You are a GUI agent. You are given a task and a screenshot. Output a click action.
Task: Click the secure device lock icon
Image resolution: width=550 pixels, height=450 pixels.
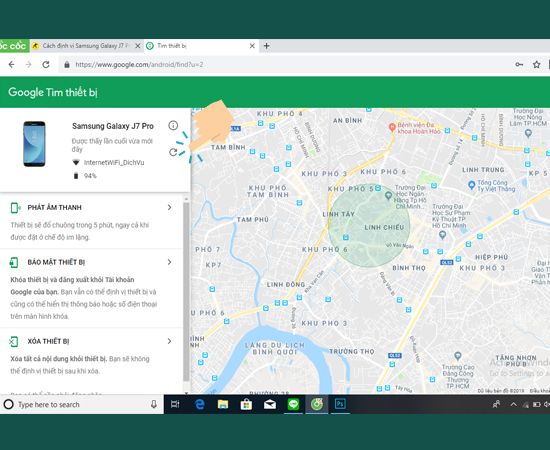(x=14, y=262)
